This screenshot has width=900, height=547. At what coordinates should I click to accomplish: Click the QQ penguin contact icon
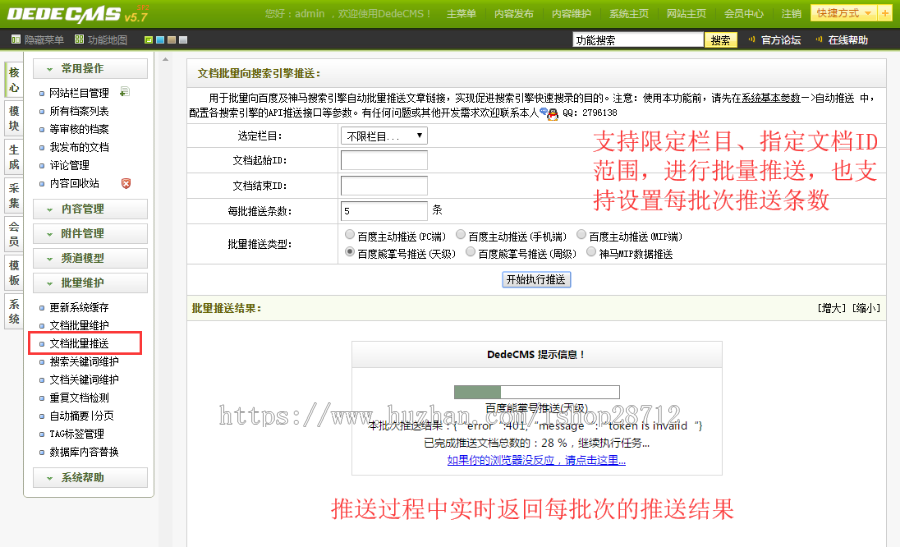tap(553, 114)
